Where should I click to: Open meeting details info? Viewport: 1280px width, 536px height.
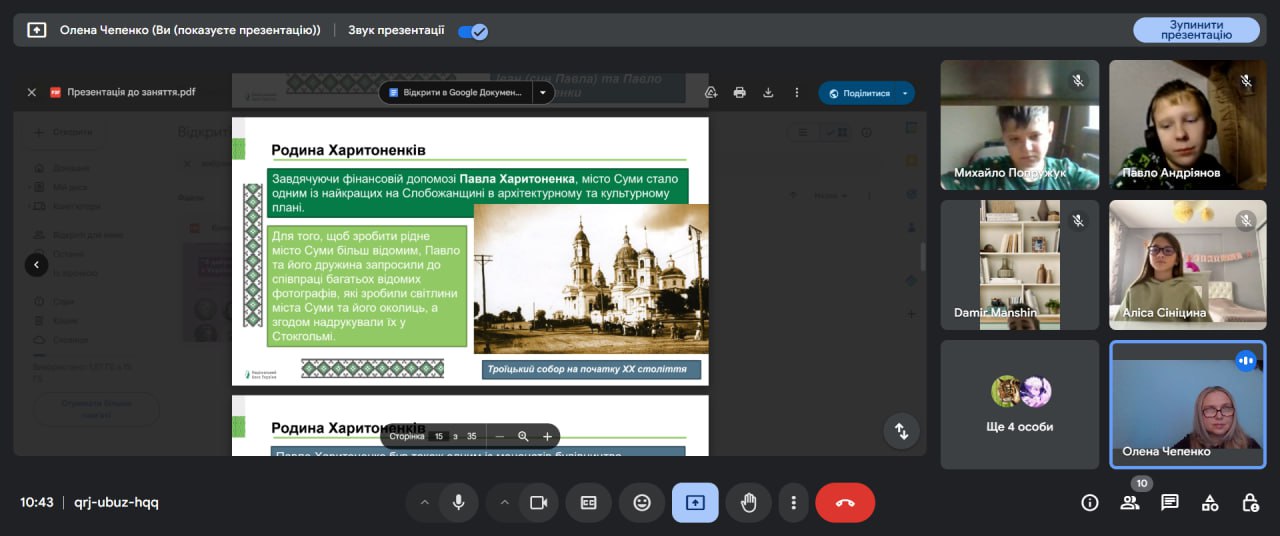pyautogui.click(x=1090, y=503)
